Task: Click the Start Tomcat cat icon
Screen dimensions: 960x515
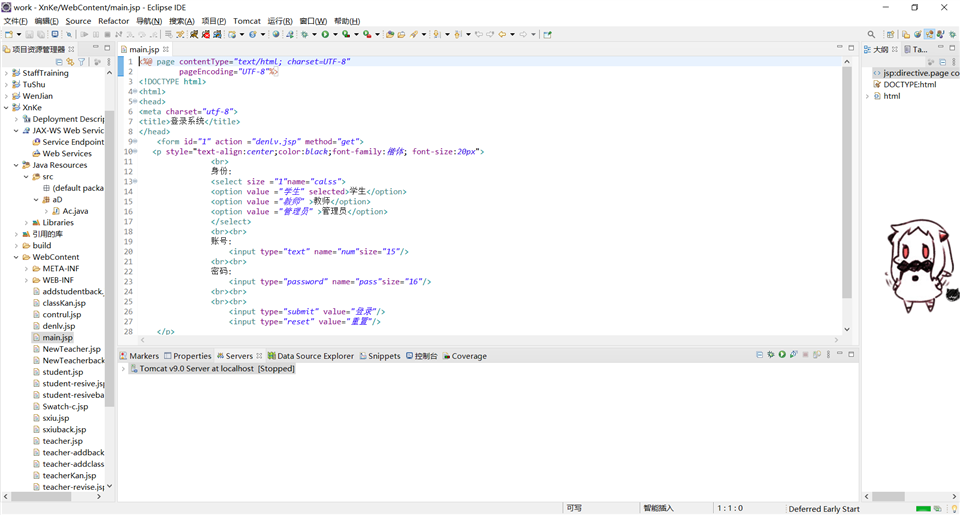Action: [x=194, y=34]
